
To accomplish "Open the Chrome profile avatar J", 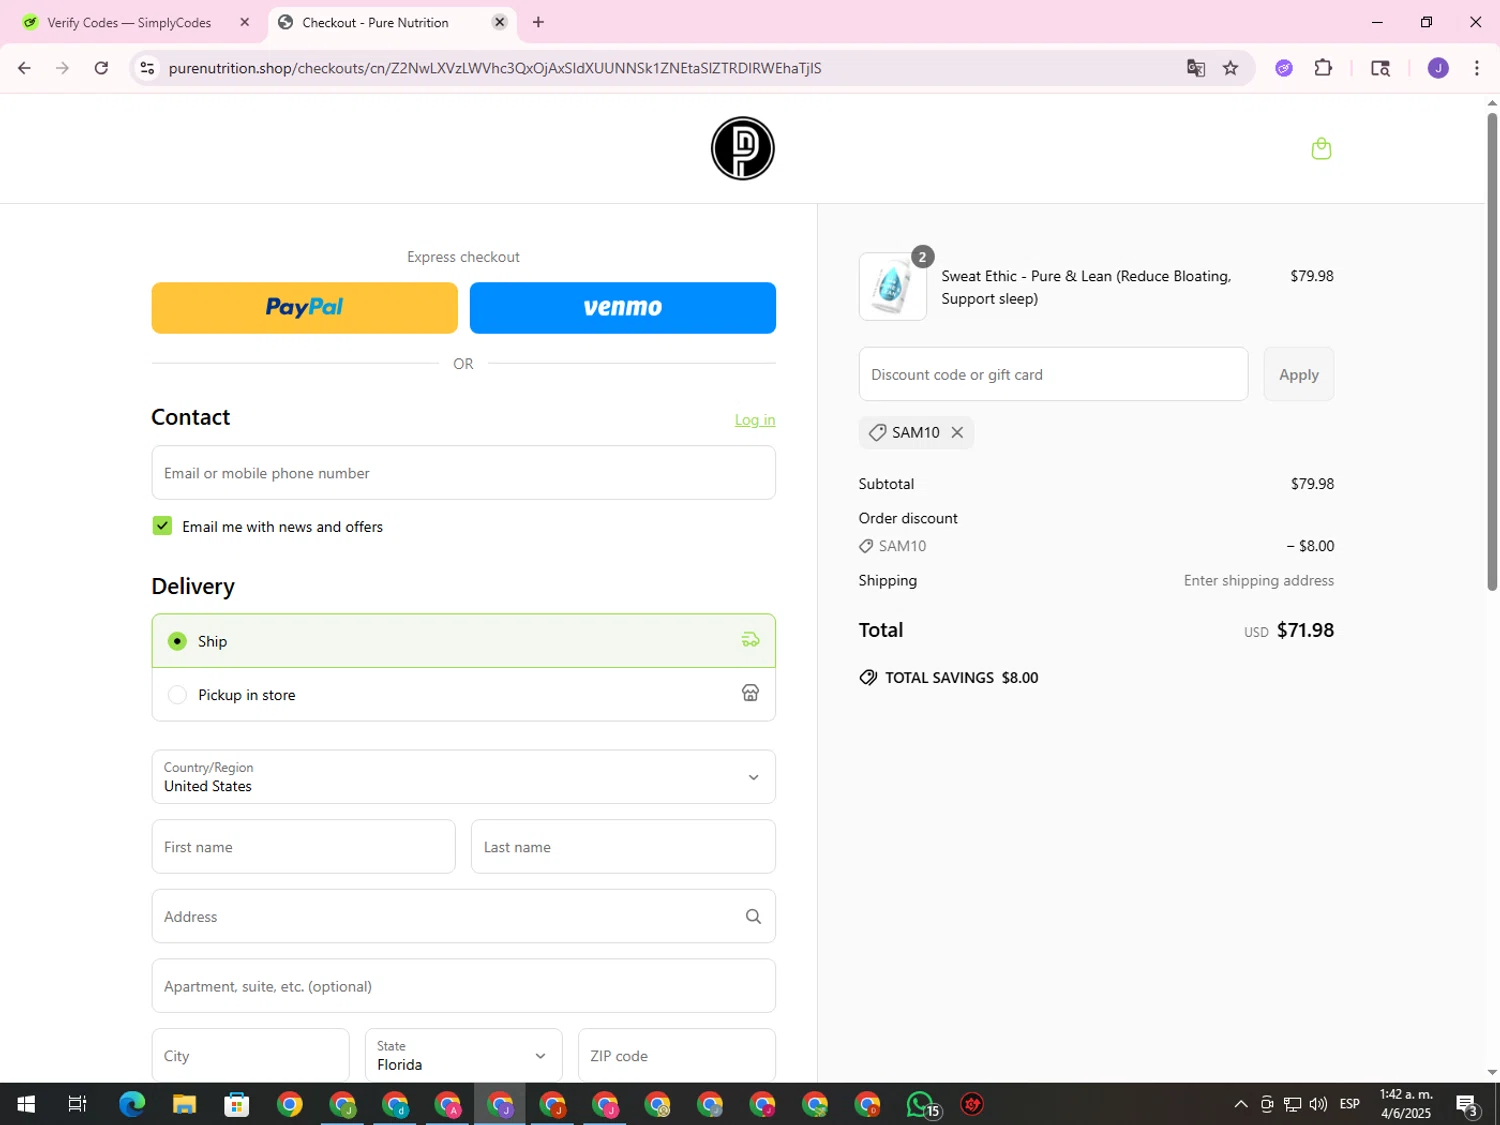I will [x=1438, y=68].
